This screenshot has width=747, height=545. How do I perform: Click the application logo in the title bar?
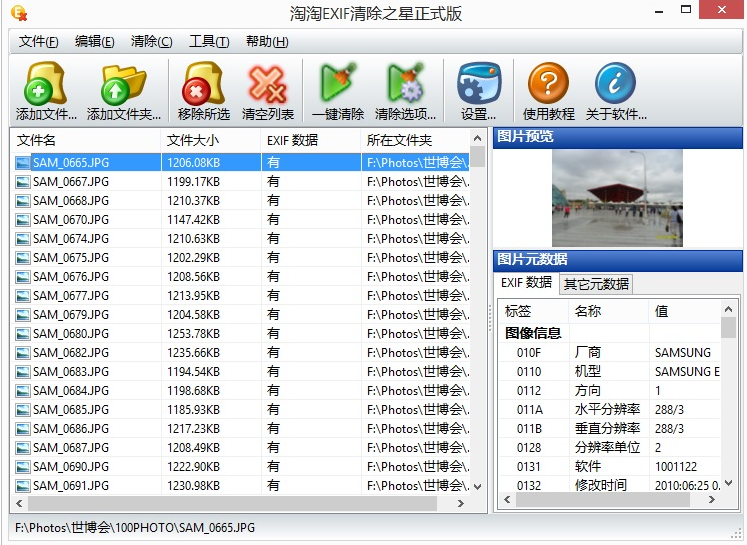(x=19, y=13)
